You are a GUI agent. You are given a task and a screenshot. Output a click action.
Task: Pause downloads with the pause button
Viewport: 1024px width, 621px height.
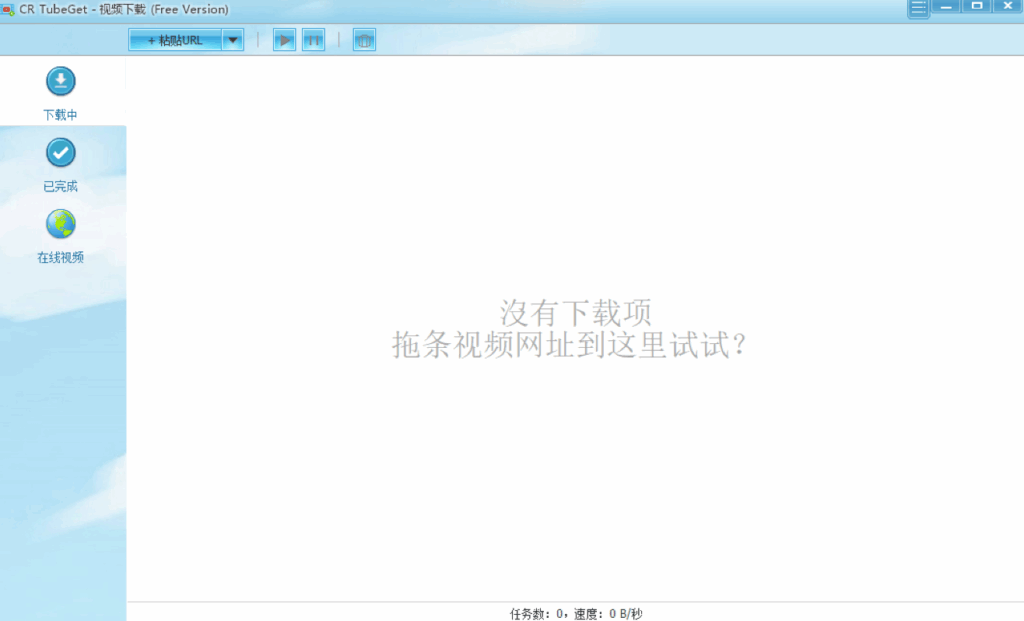(x=313, y=40)
